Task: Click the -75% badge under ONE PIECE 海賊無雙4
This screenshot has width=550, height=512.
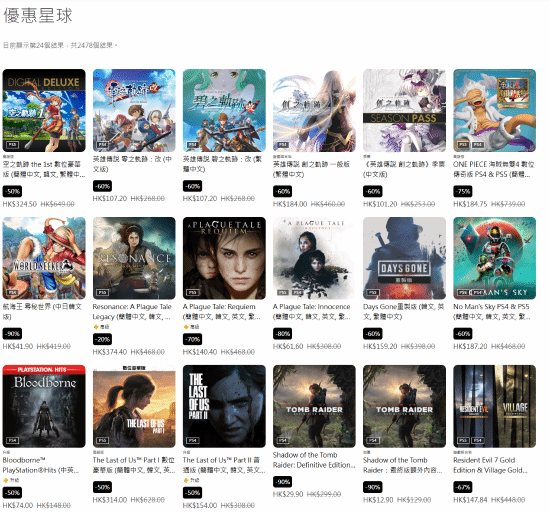Action: tap(463, 191)
